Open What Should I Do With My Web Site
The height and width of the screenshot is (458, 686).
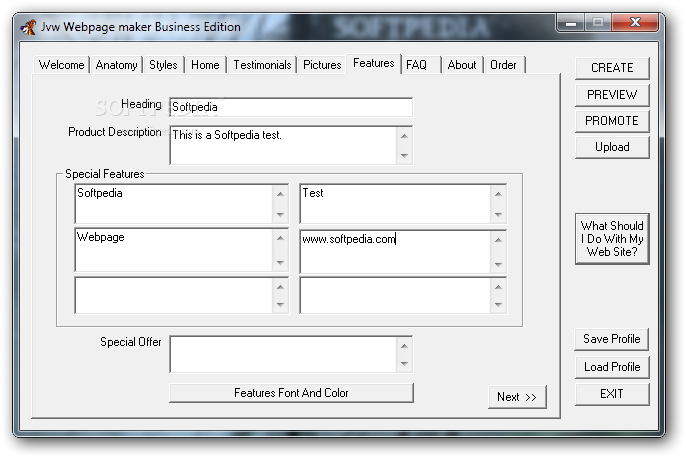[x=612, y=239]
